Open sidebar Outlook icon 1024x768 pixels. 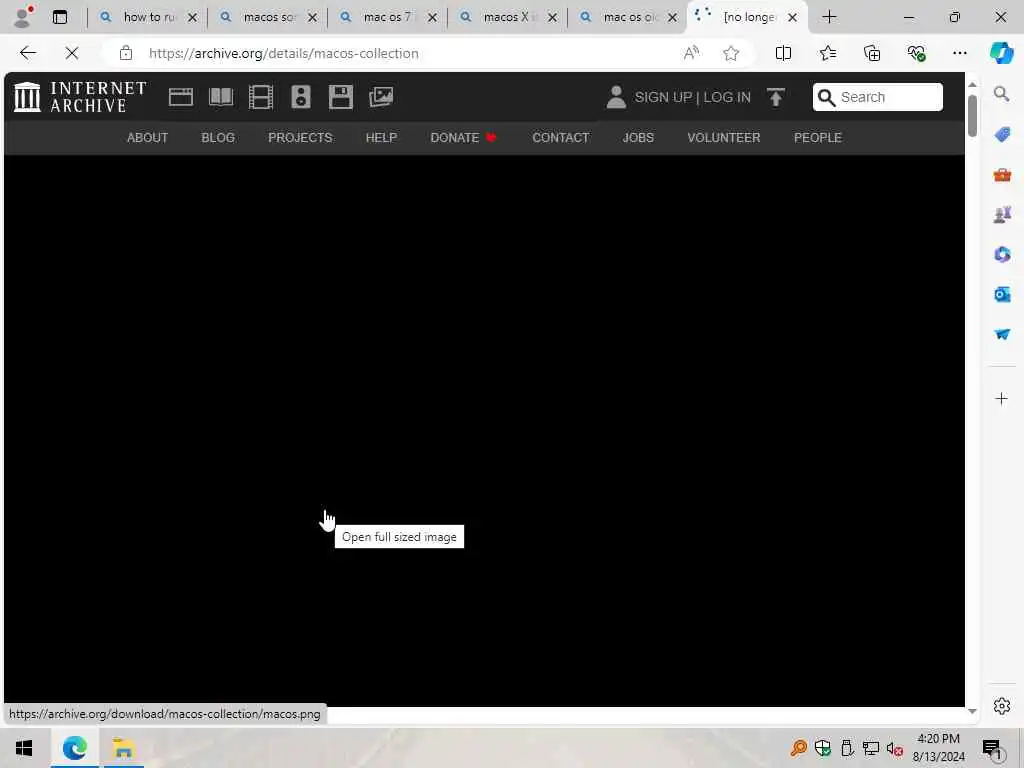pos(1001,295)
